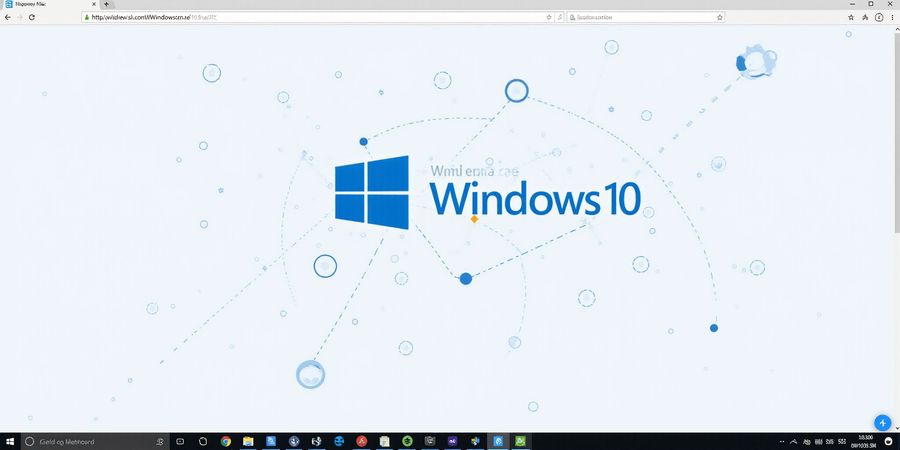The height and width of the screenshot is (450, 900).
Task: Open favorites star in browser toolbar
Action: click(851, 17)
